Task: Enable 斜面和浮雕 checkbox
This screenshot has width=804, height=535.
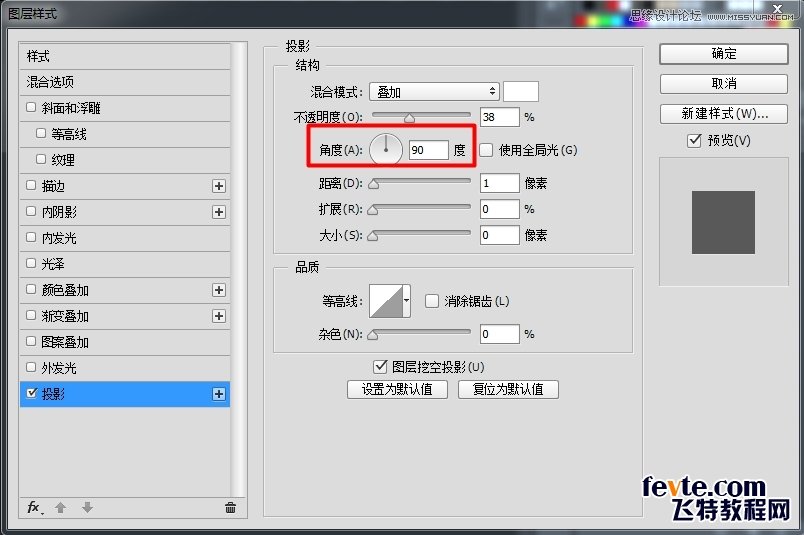Action: pos(31,107)
